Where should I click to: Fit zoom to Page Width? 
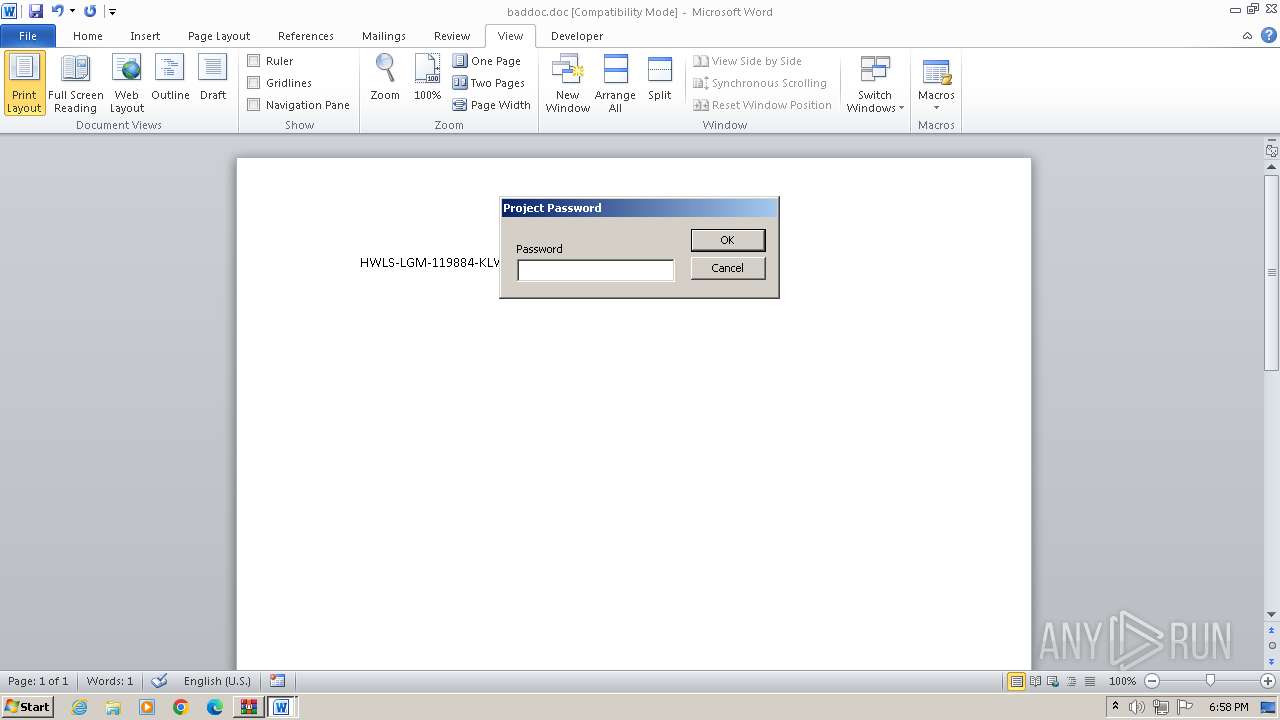tap(492, 105)
